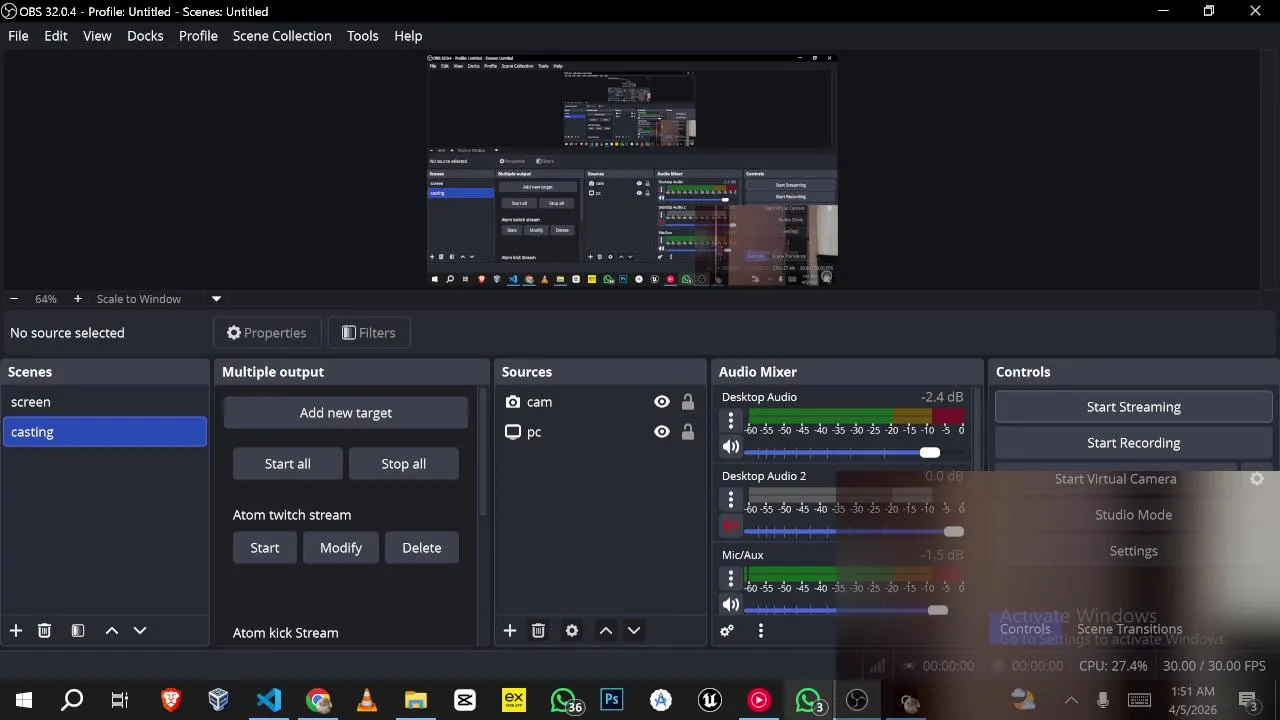Click Start Recording button
The image size is (1280, 720).
pos(1134,443)
